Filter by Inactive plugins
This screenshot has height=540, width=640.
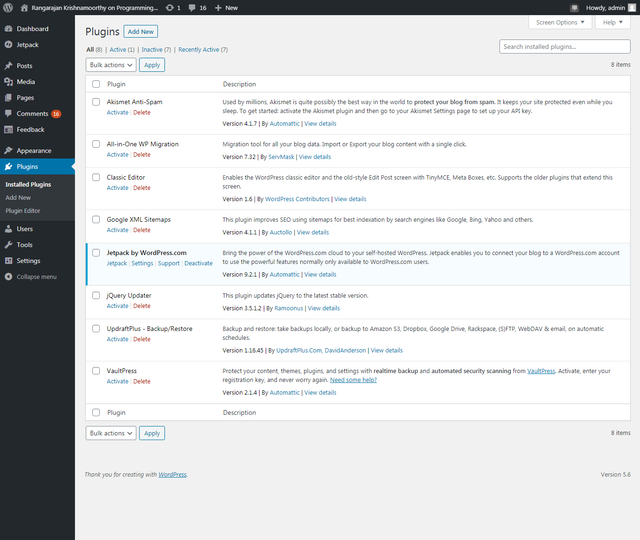click(152, 49)
